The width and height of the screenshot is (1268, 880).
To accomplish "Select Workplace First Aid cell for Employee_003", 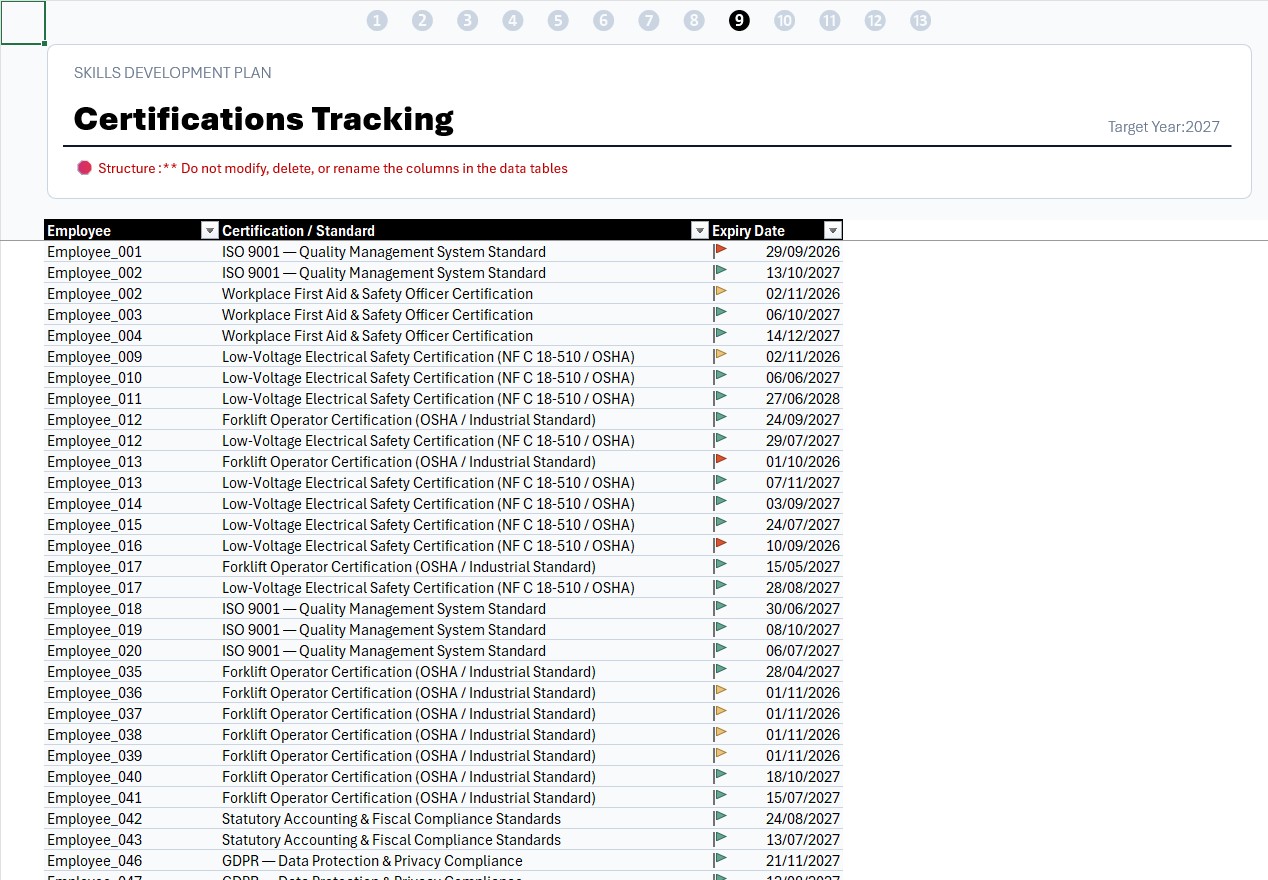I will point(464,315).
